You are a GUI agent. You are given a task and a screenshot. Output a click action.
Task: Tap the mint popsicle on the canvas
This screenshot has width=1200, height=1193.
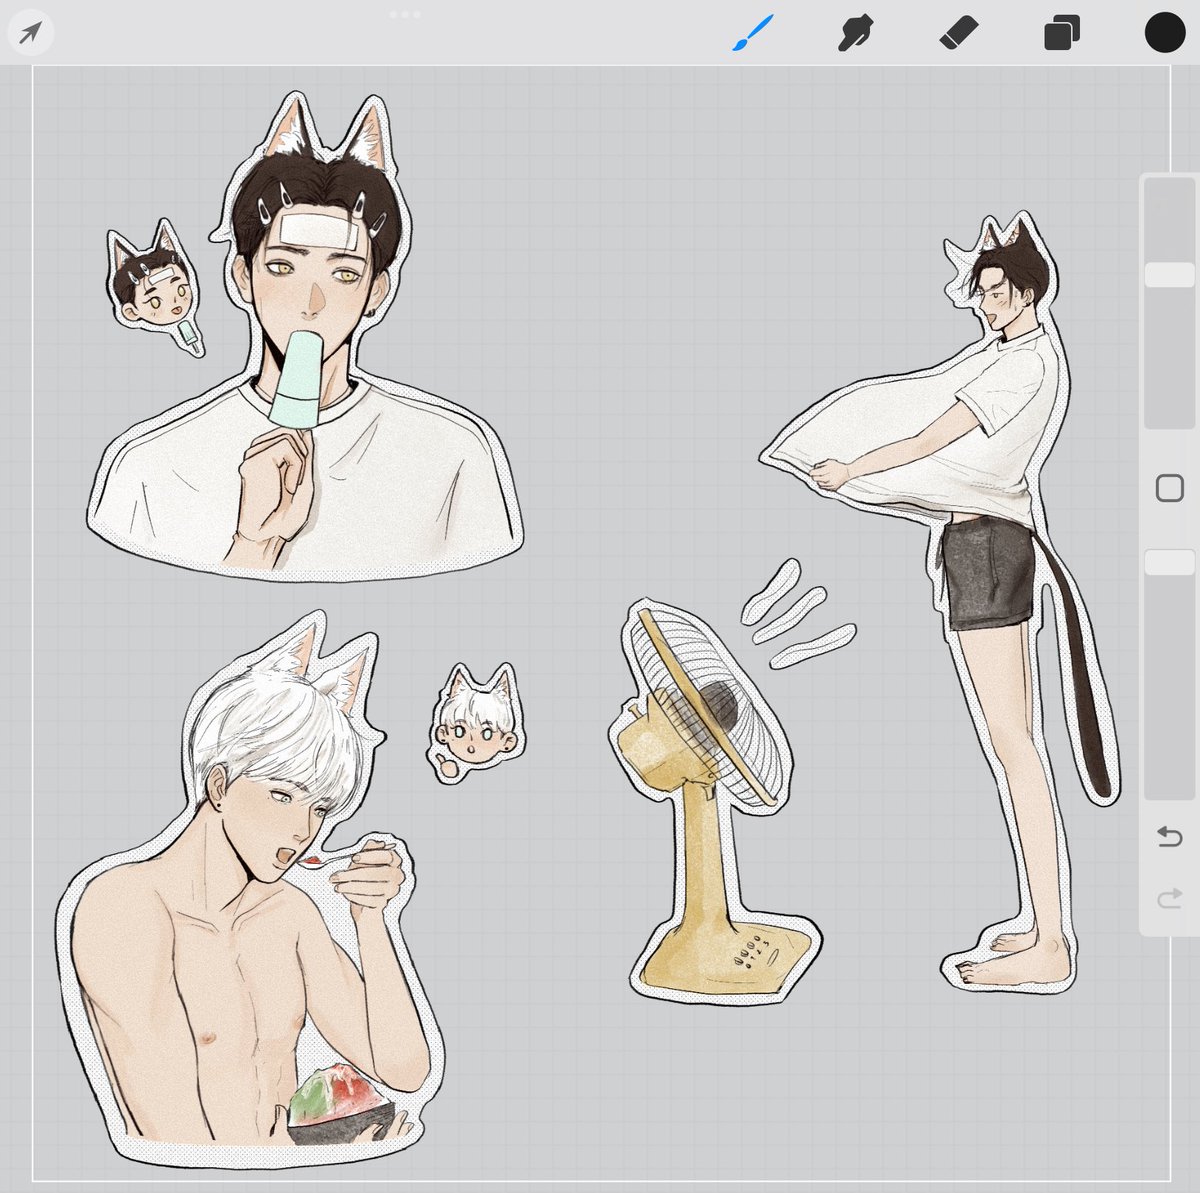296,380
